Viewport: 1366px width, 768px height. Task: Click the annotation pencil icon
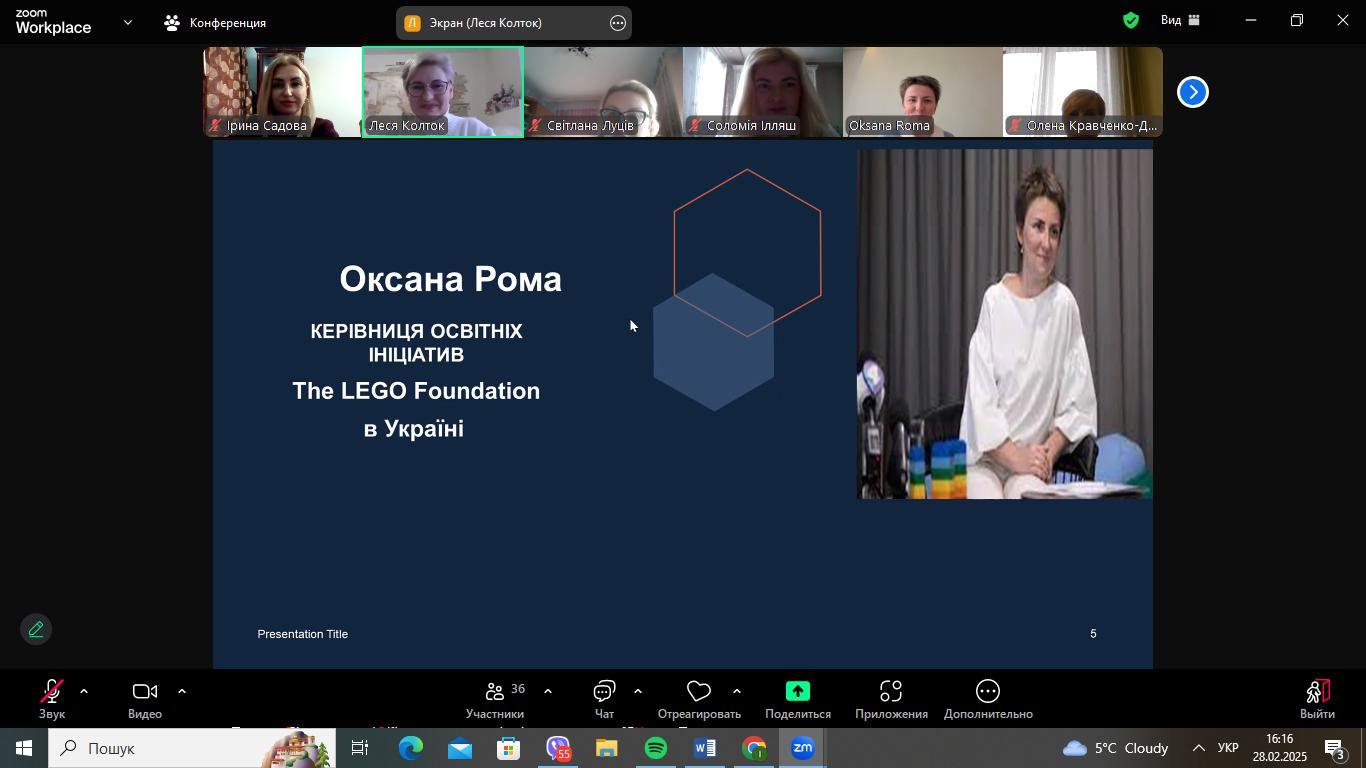[36, 629]
